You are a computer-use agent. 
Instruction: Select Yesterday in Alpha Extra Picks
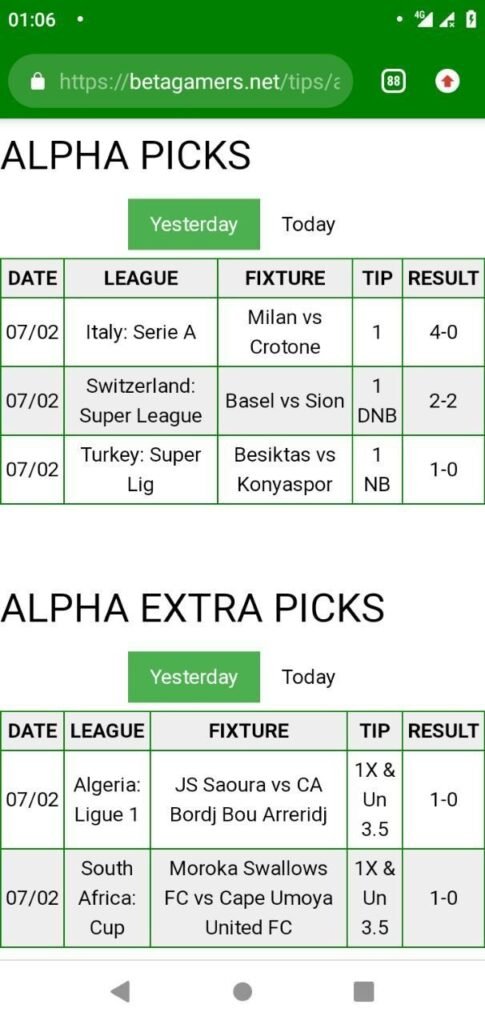tap(194, 677)
